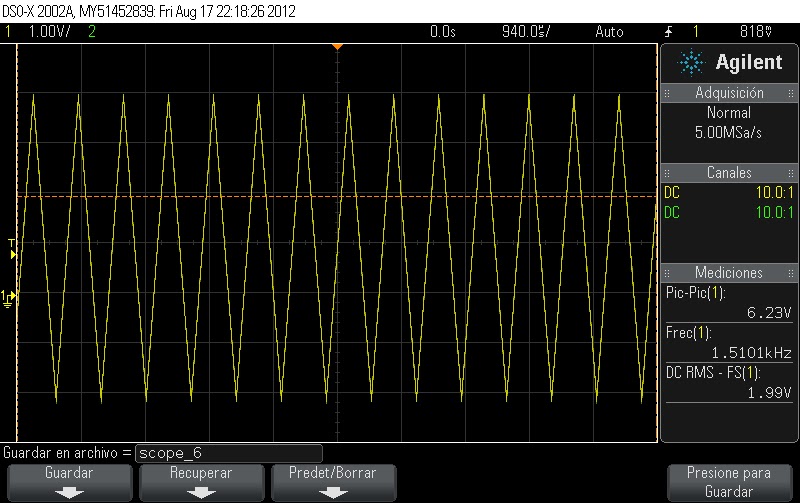Click the 5.00MSa/s sample rate text
Viewport: 800px width, 503px height.
[728, 133]
